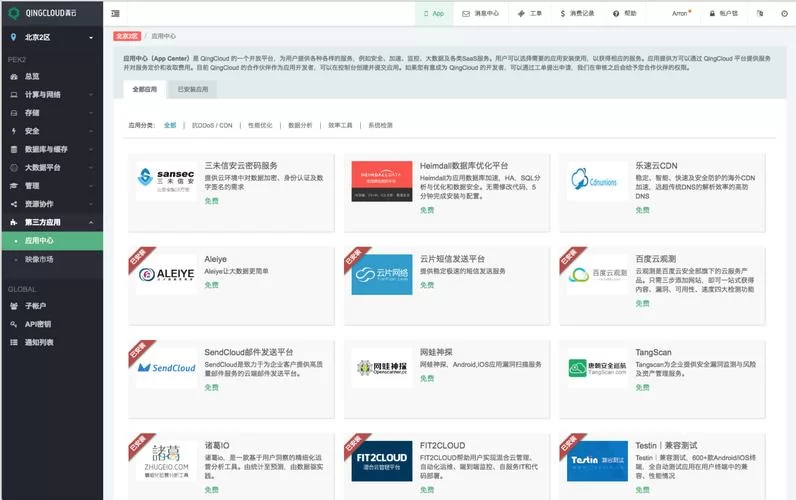
Task: Click the Heimdall red logo thumbnail
Action: click(382, 181)
